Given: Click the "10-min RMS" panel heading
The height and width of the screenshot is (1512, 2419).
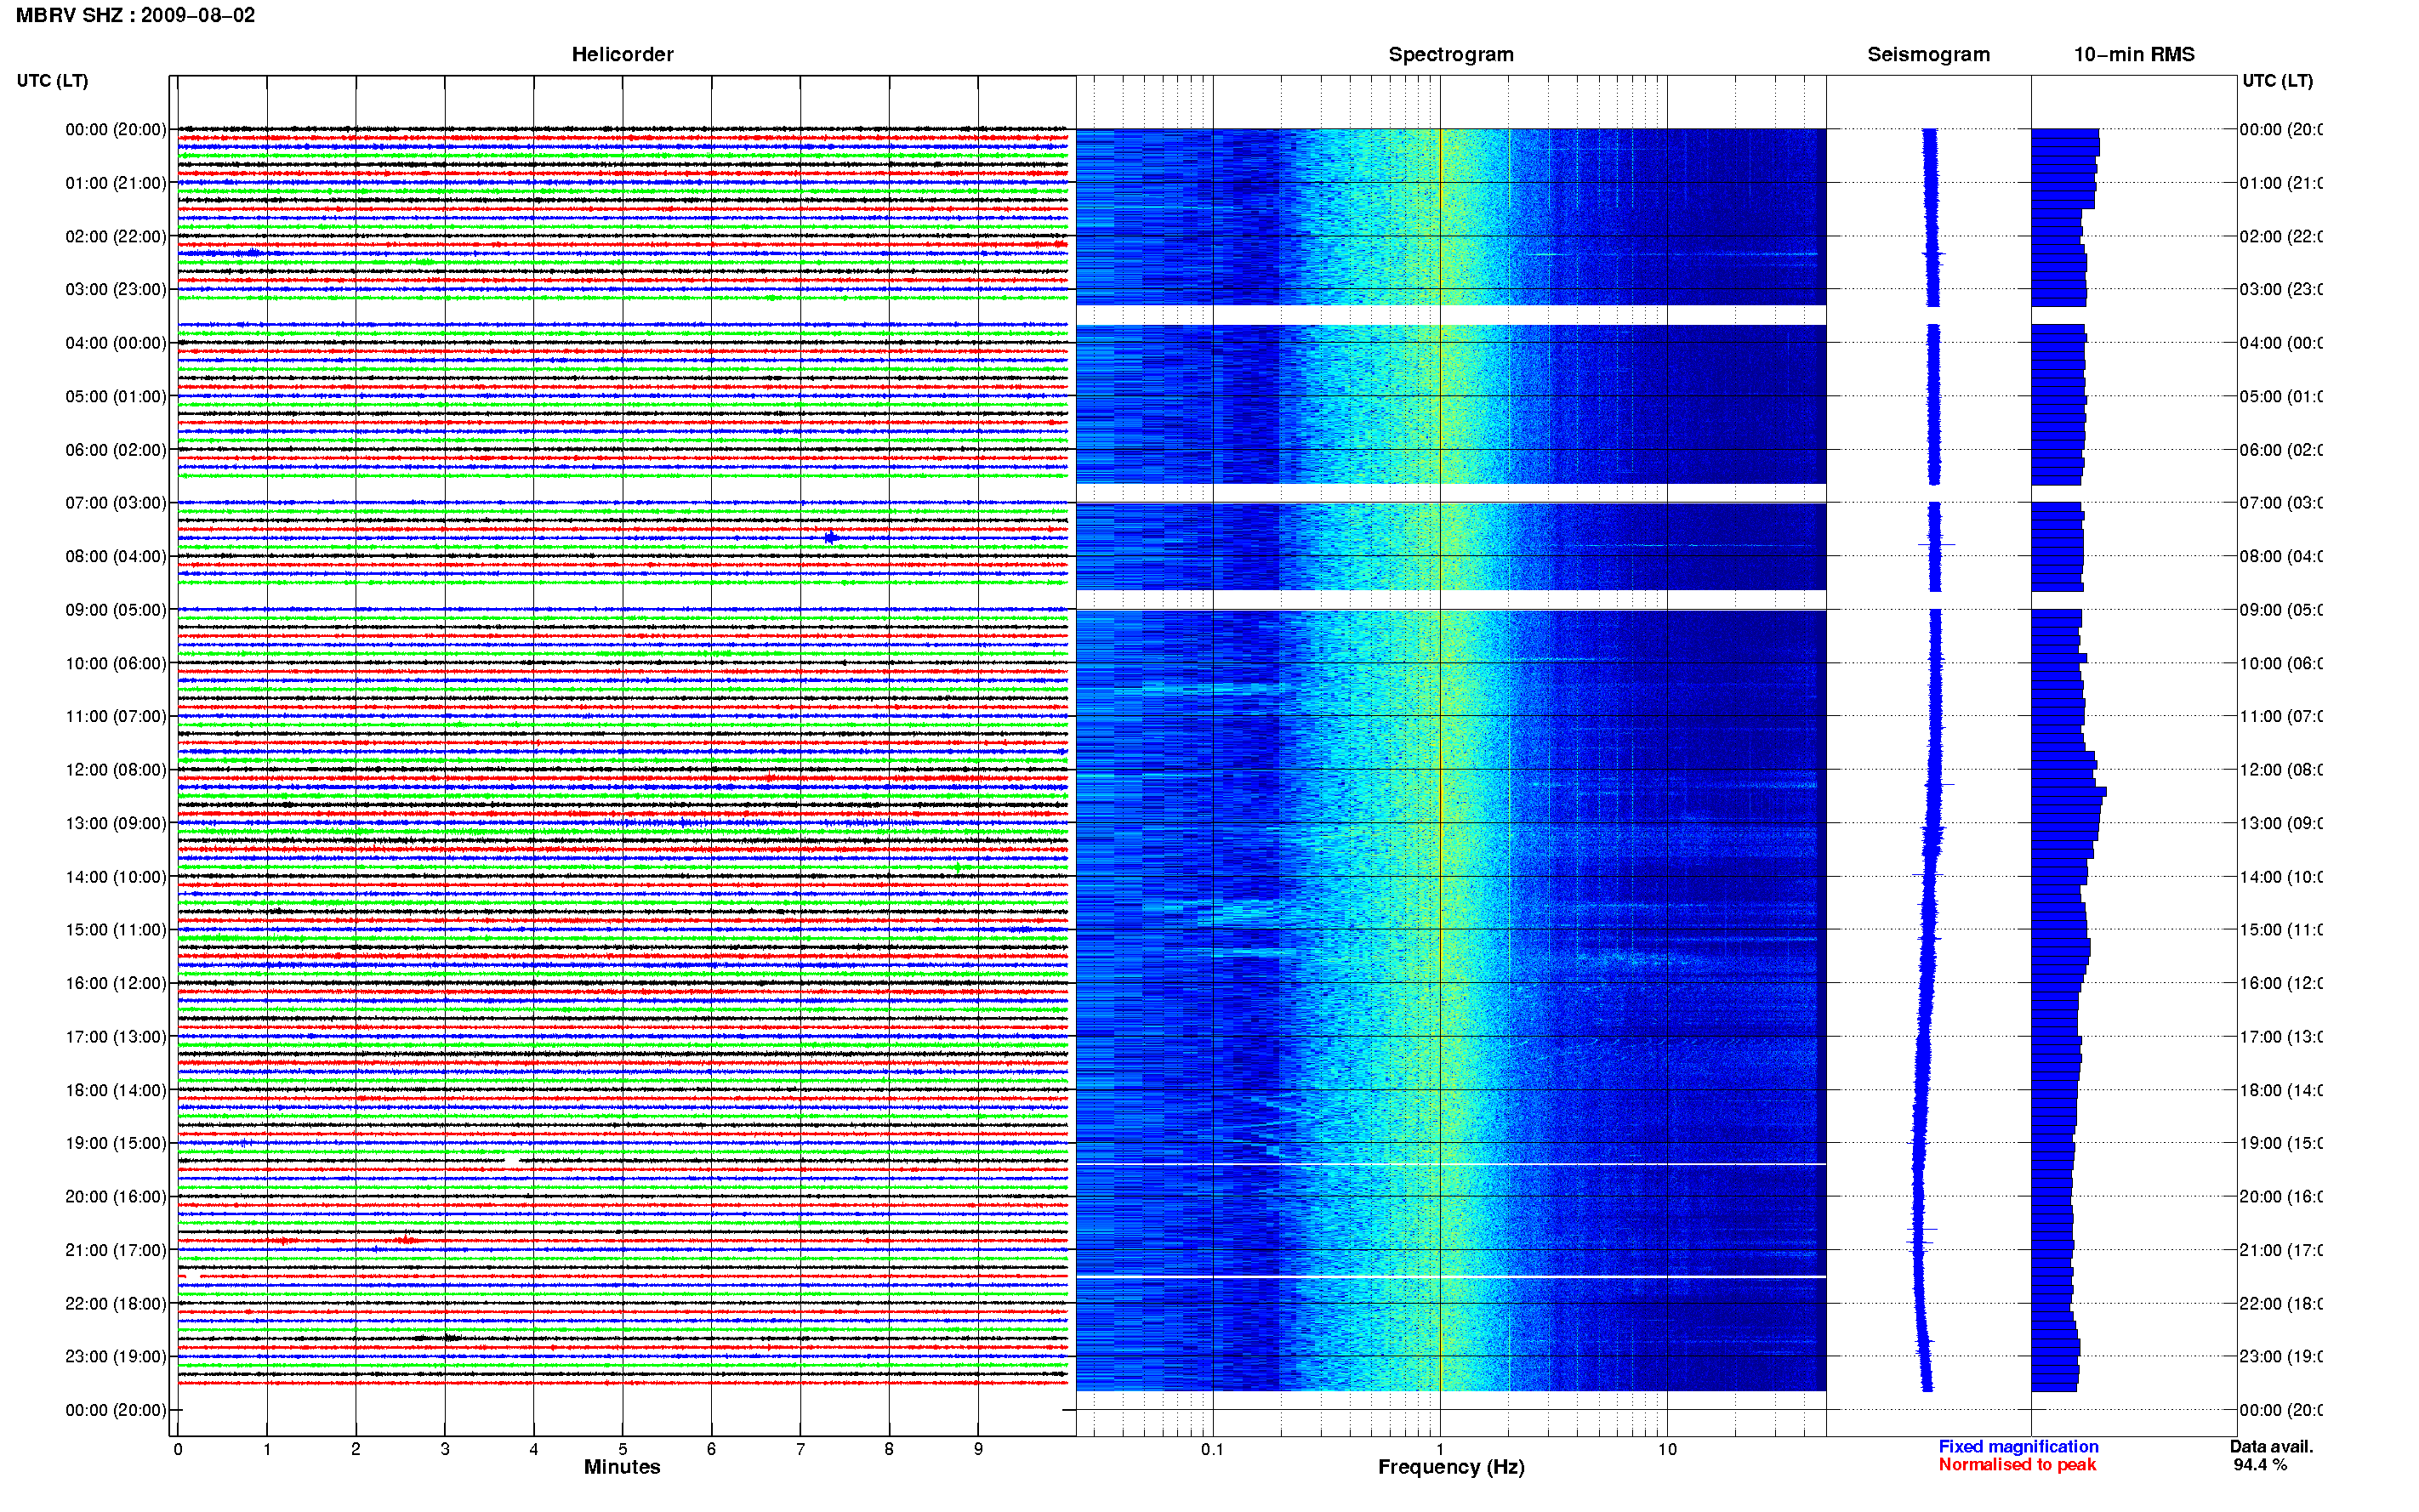Looking at the screenshot, I should point(2133,54).
